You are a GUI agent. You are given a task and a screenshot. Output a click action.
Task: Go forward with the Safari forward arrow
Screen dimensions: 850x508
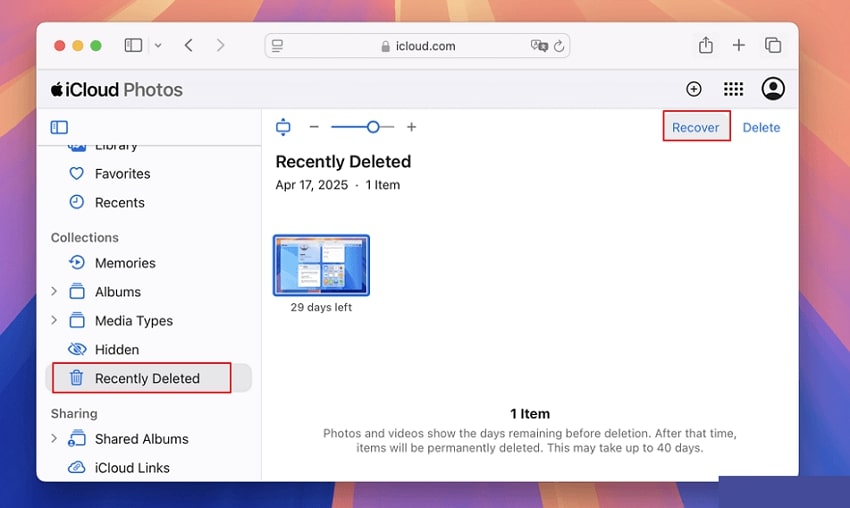(x=220, y=46)
